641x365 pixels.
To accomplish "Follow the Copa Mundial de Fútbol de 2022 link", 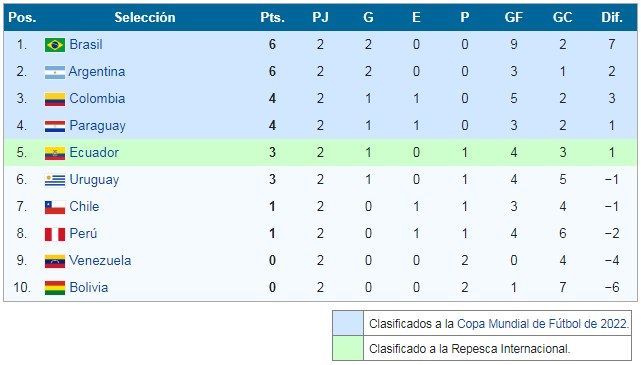I will click(x=542, y=324).
